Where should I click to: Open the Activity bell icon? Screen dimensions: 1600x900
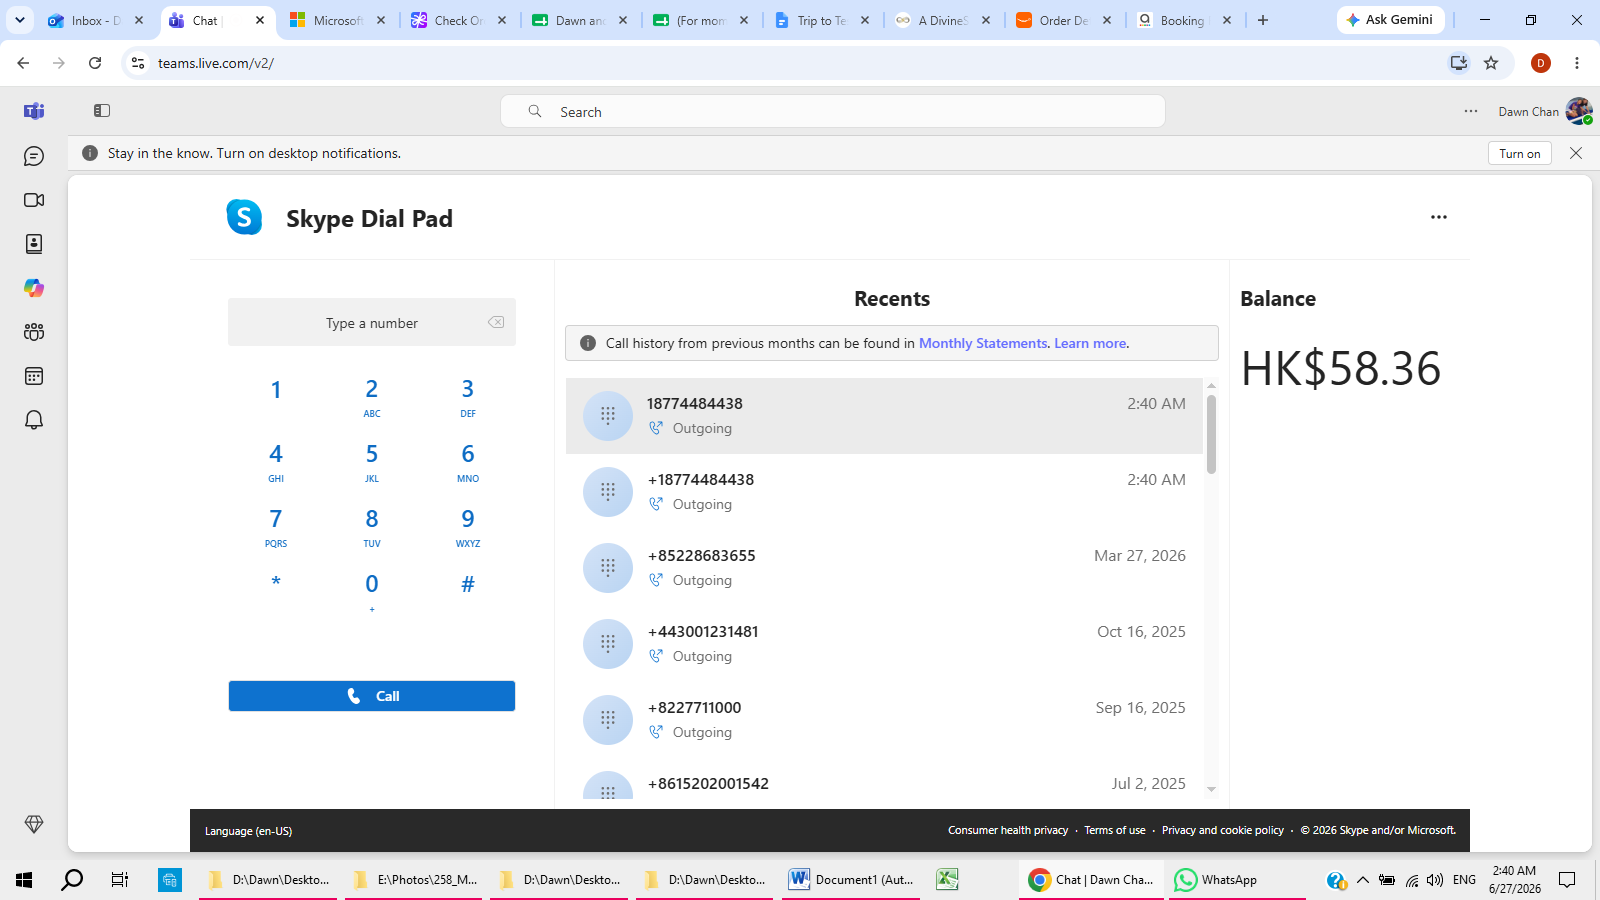pos(34,420)
